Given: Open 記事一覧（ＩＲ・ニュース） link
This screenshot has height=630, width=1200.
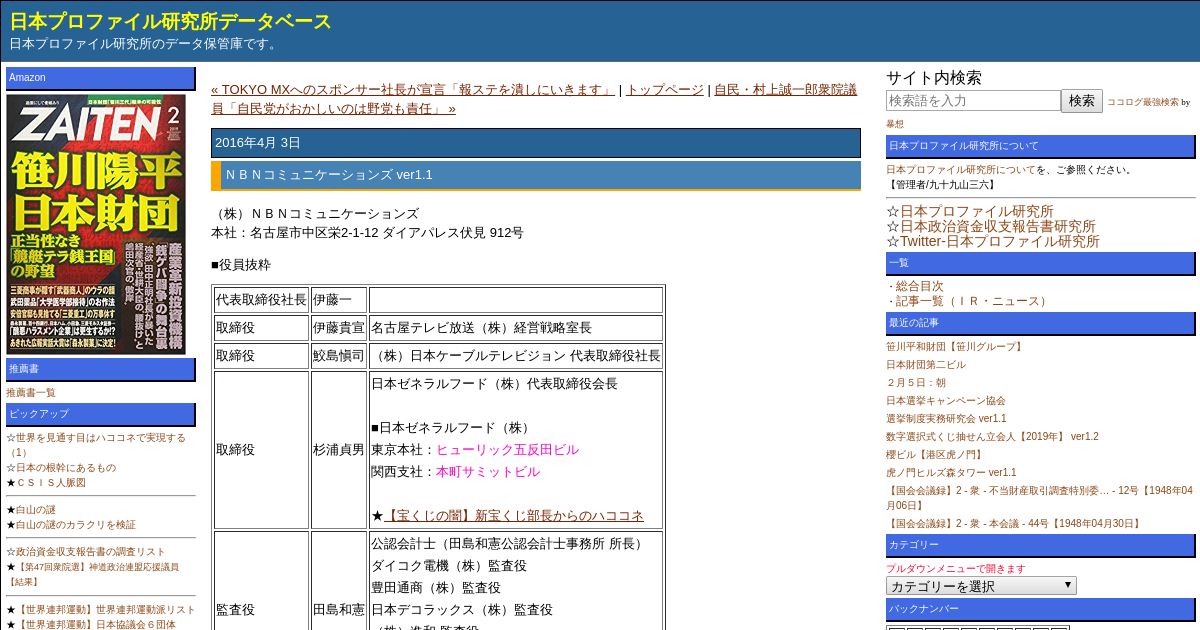Looking at the screenshot, I should [x=974, y=301].
